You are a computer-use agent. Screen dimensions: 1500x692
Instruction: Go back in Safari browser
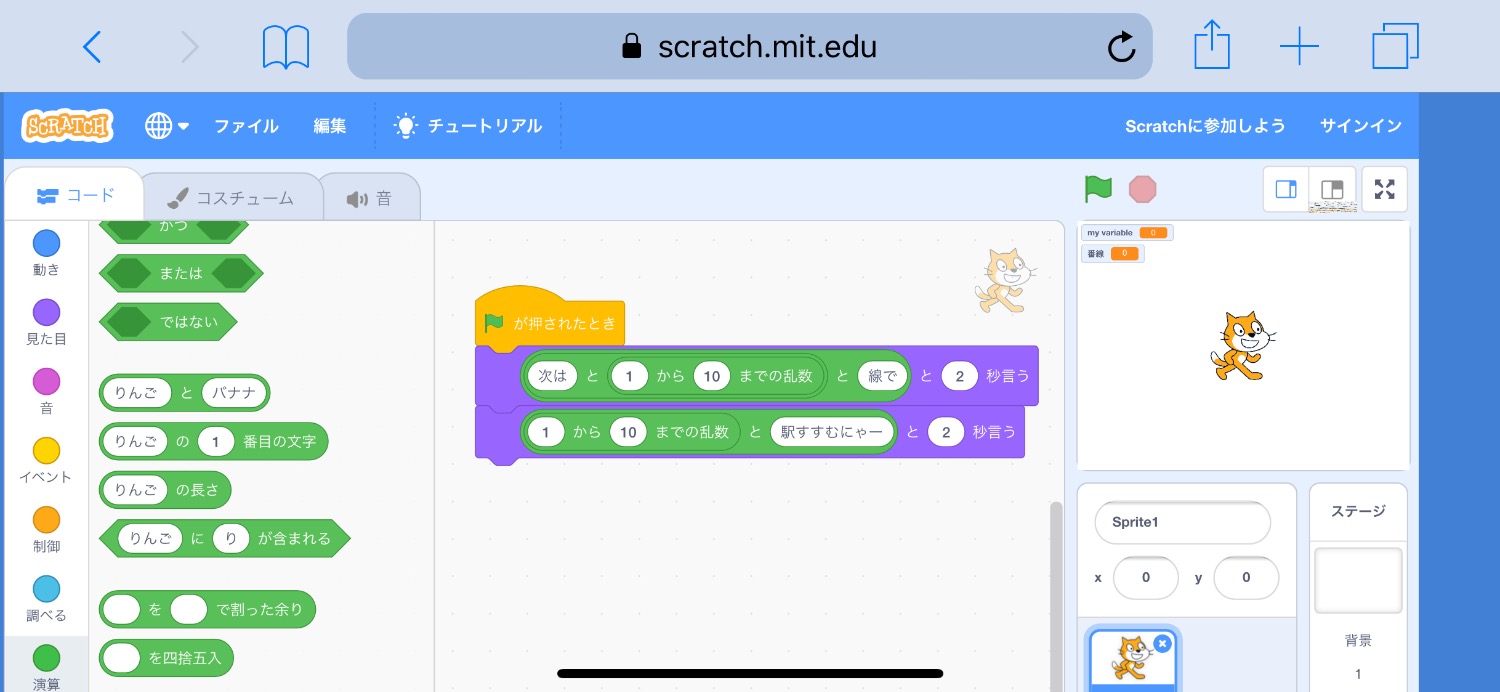click(x=92, y=47)
